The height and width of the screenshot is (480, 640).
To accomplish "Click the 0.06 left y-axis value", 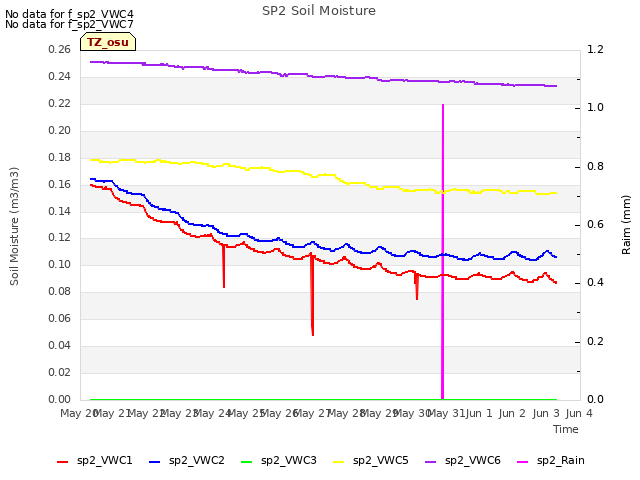I will (x=60, y=318).
